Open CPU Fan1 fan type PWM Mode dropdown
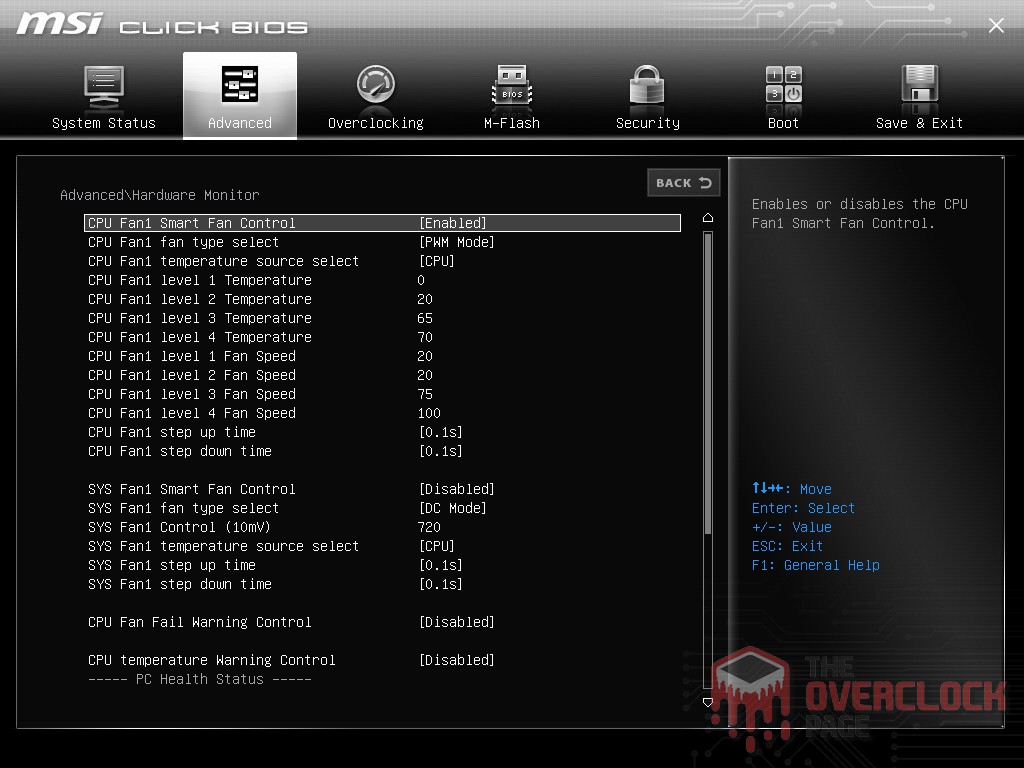The image size is (1024, 768). (456, 242)
